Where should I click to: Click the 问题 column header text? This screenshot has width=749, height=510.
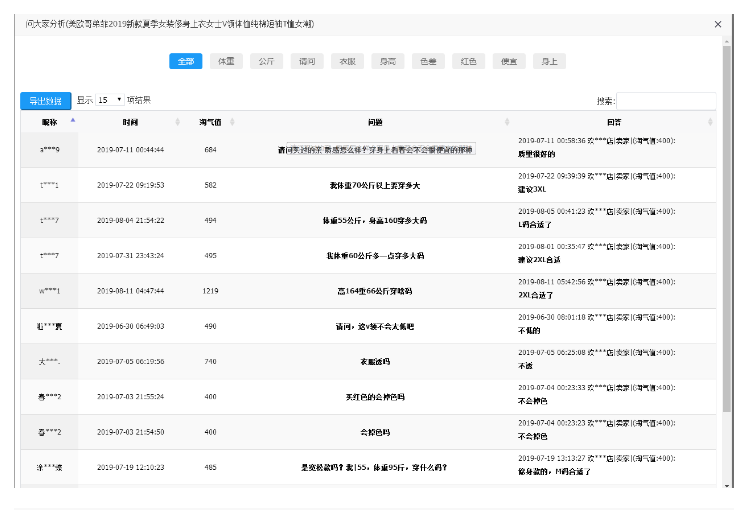click(x=375, y=122)
